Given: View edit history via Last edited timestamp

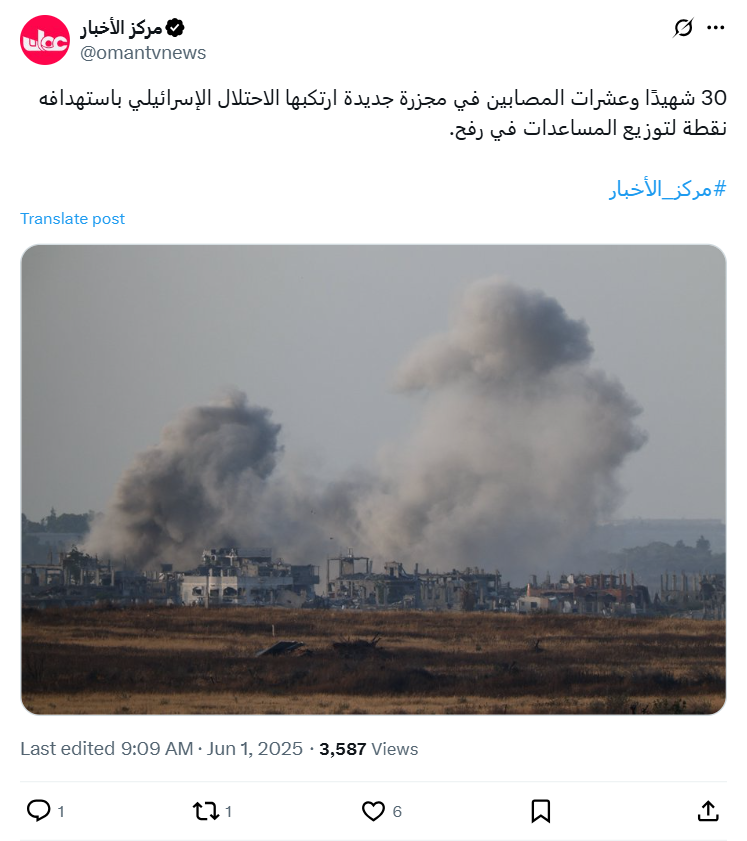Looking at the screenshot, I should click(x=161, y=749).
